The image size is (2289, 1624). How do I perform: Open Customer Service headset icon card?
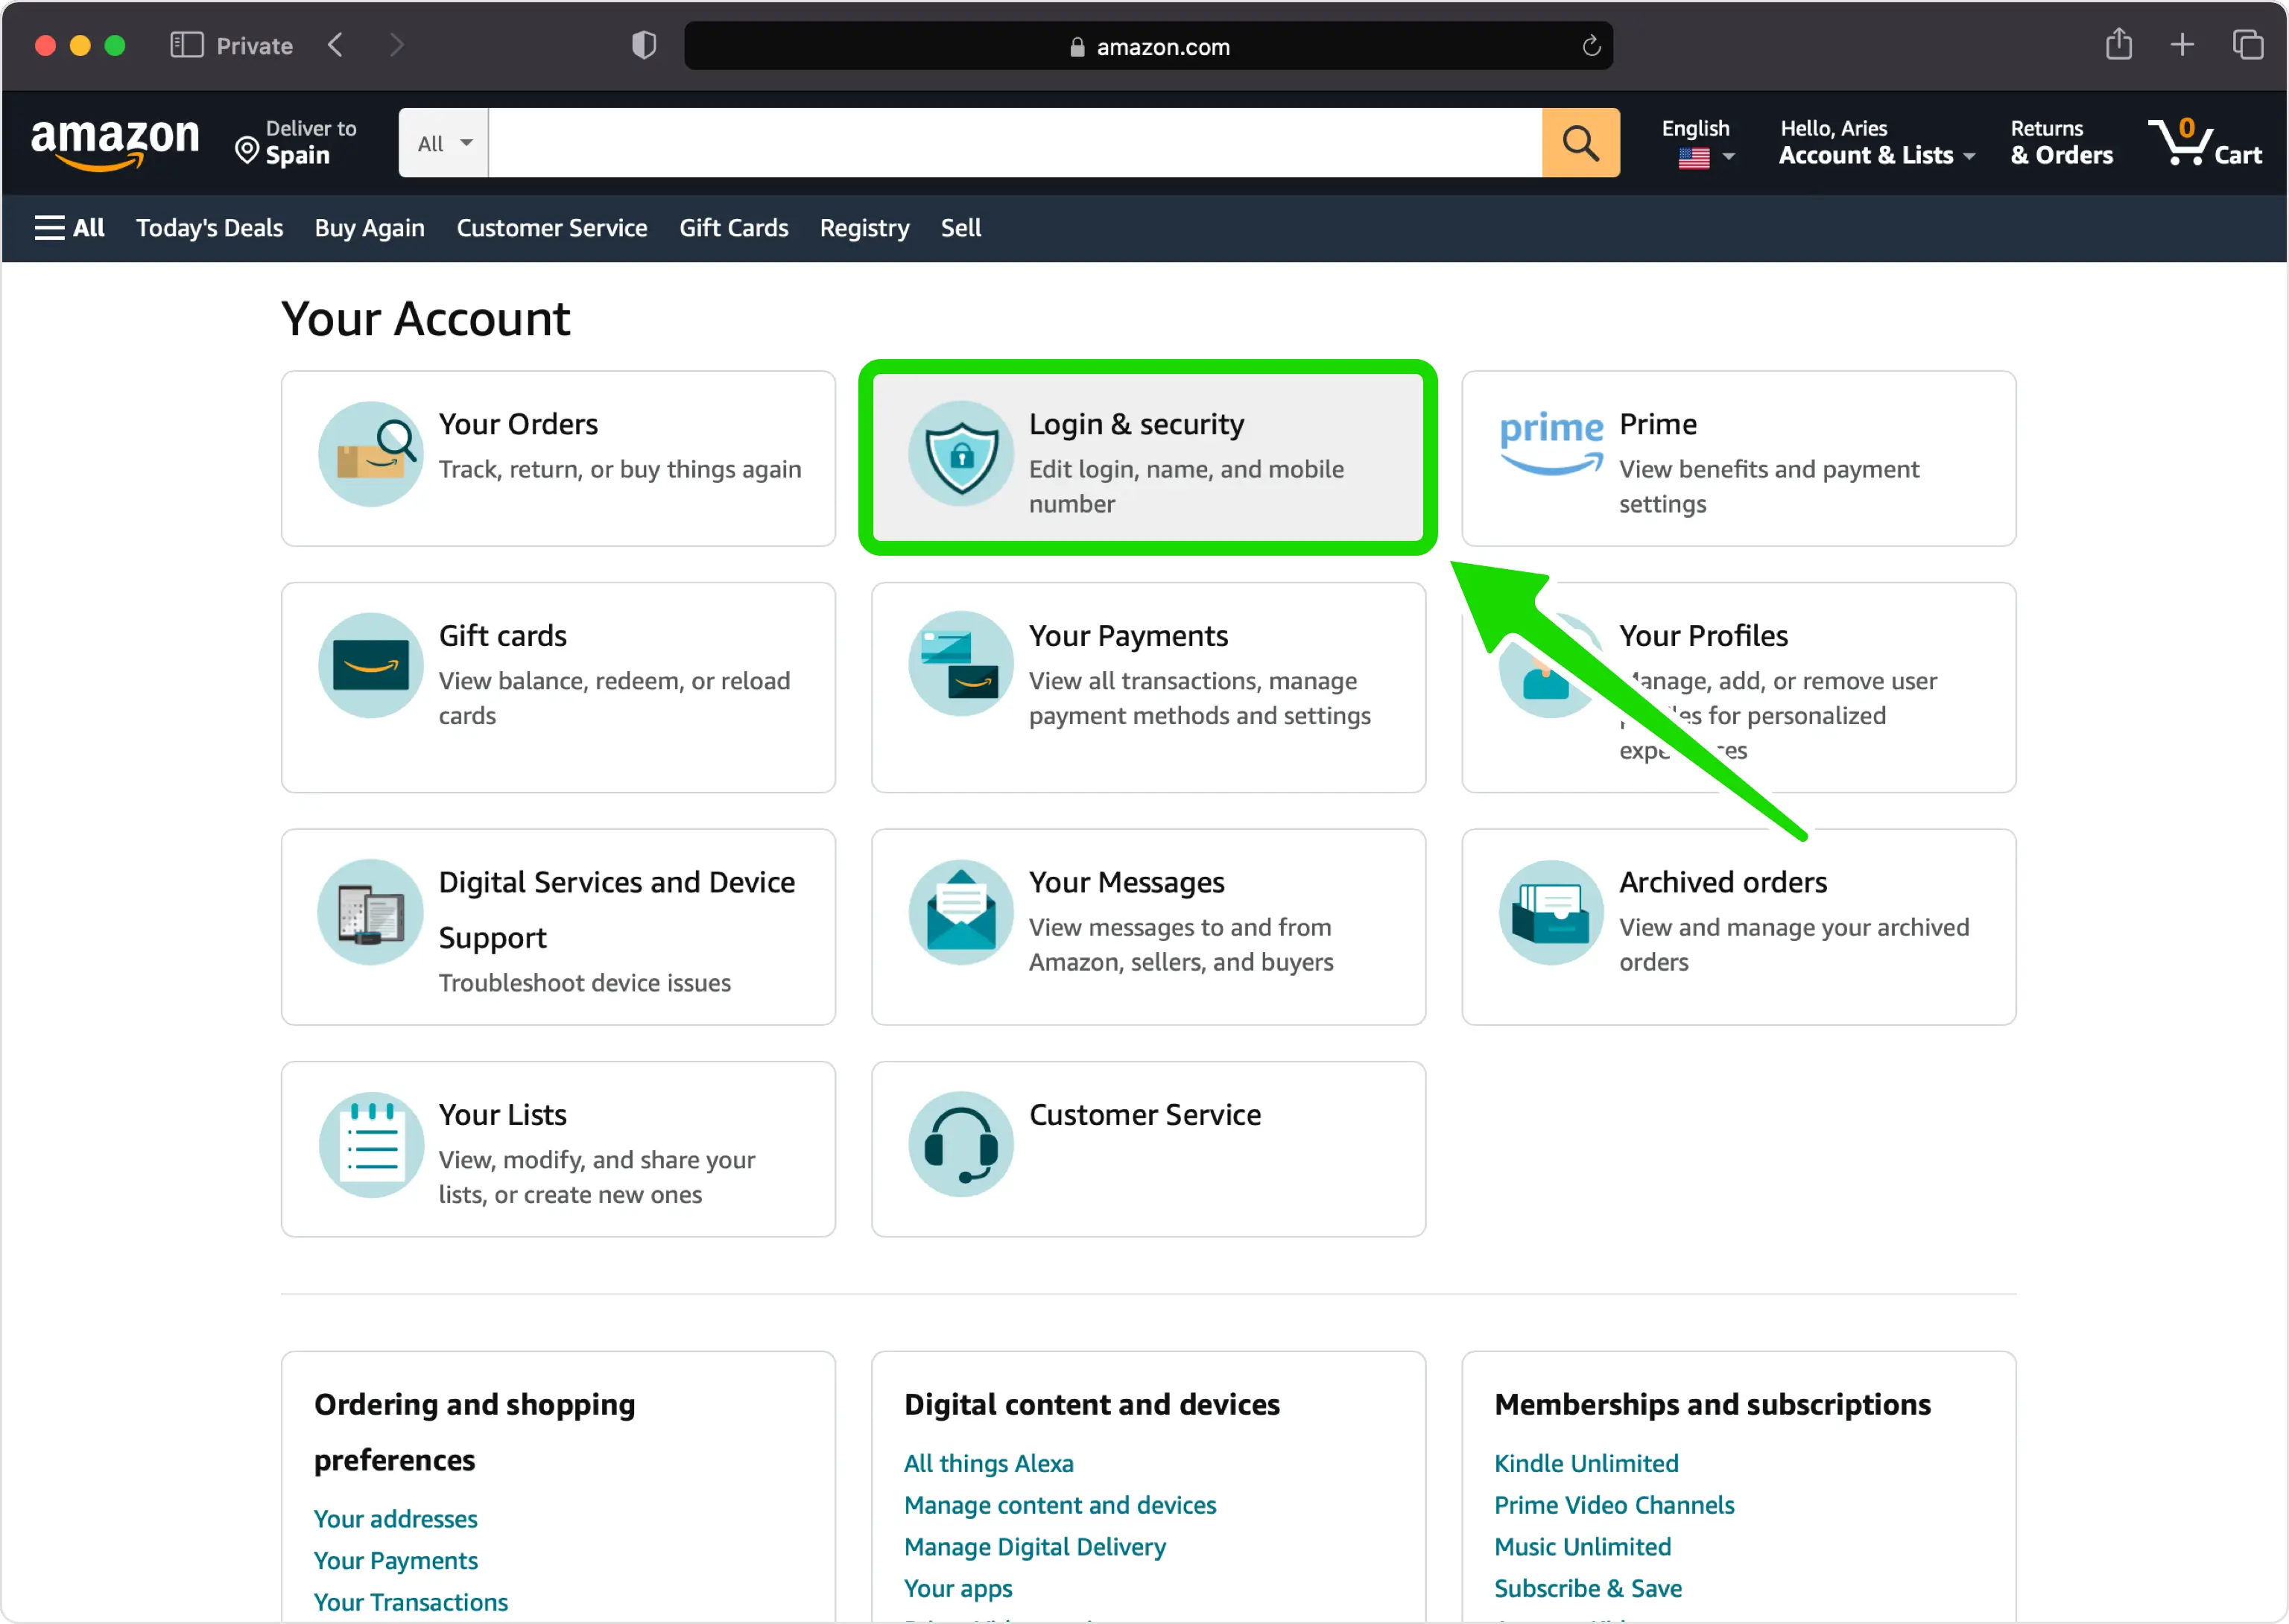click(1148, 1149)
